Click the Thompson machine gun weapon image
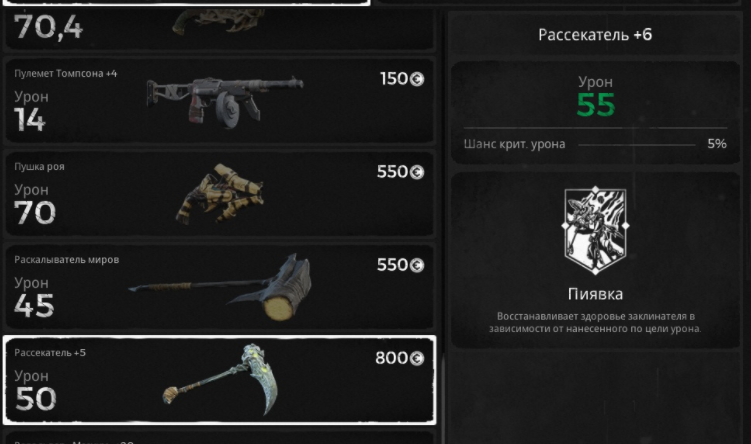The image size is (751, 444). pos(225,101)
